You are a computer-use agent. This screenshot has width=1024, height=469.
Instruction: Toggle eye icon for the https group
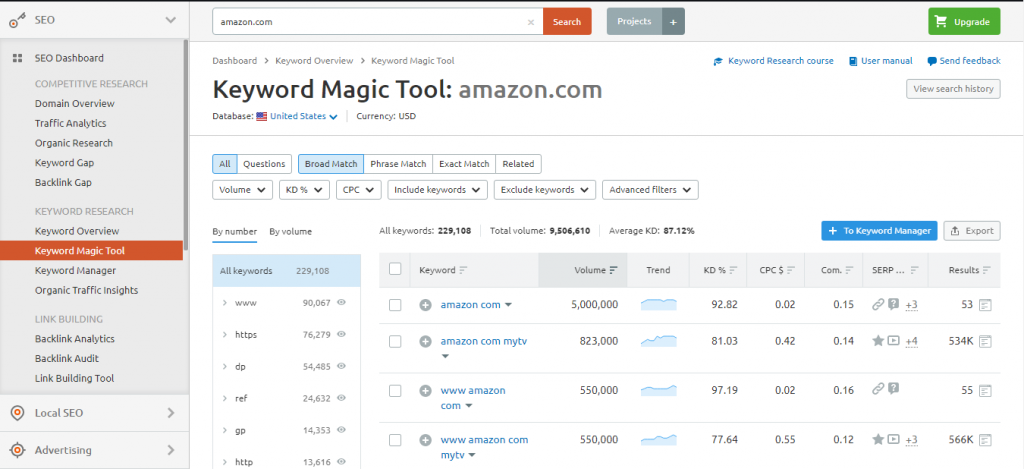[x=341, y=334]
